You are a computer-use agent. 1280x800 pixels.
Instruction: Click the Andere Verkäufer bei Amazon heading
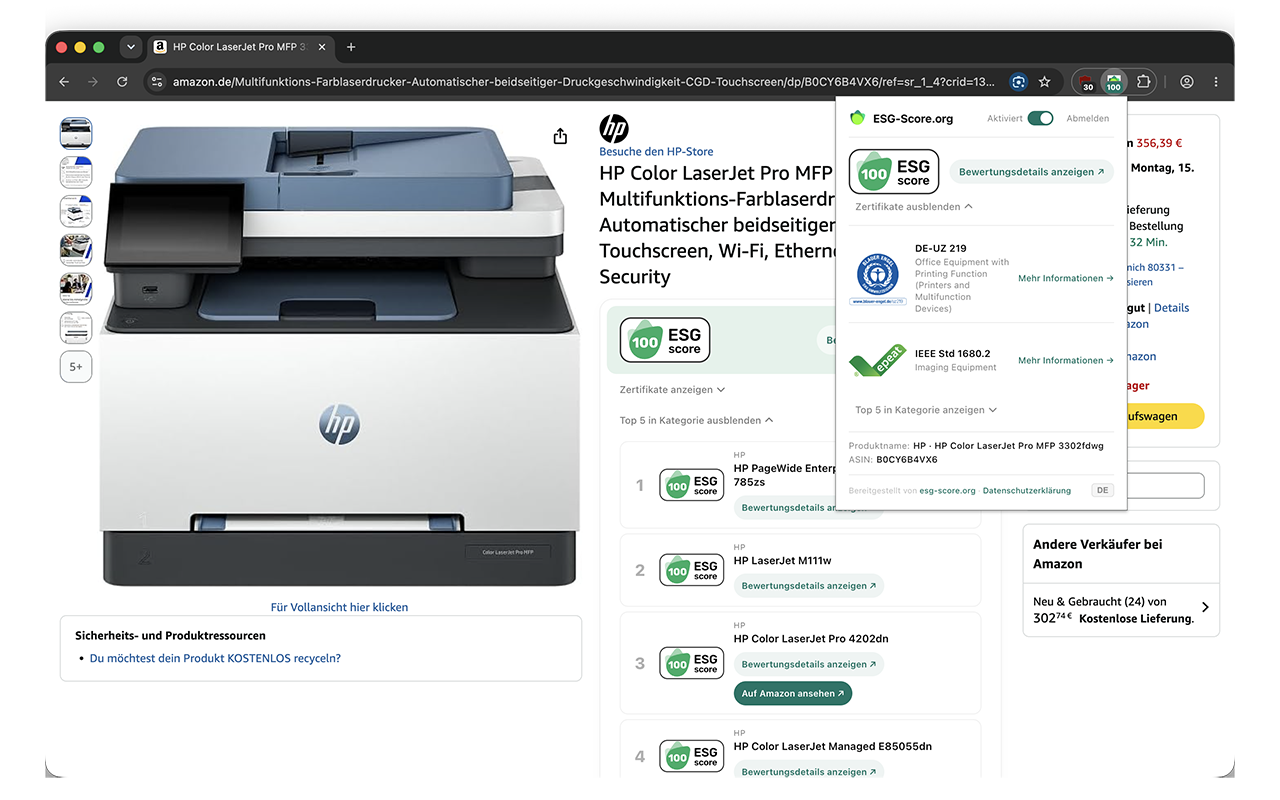click(1098, 554)
